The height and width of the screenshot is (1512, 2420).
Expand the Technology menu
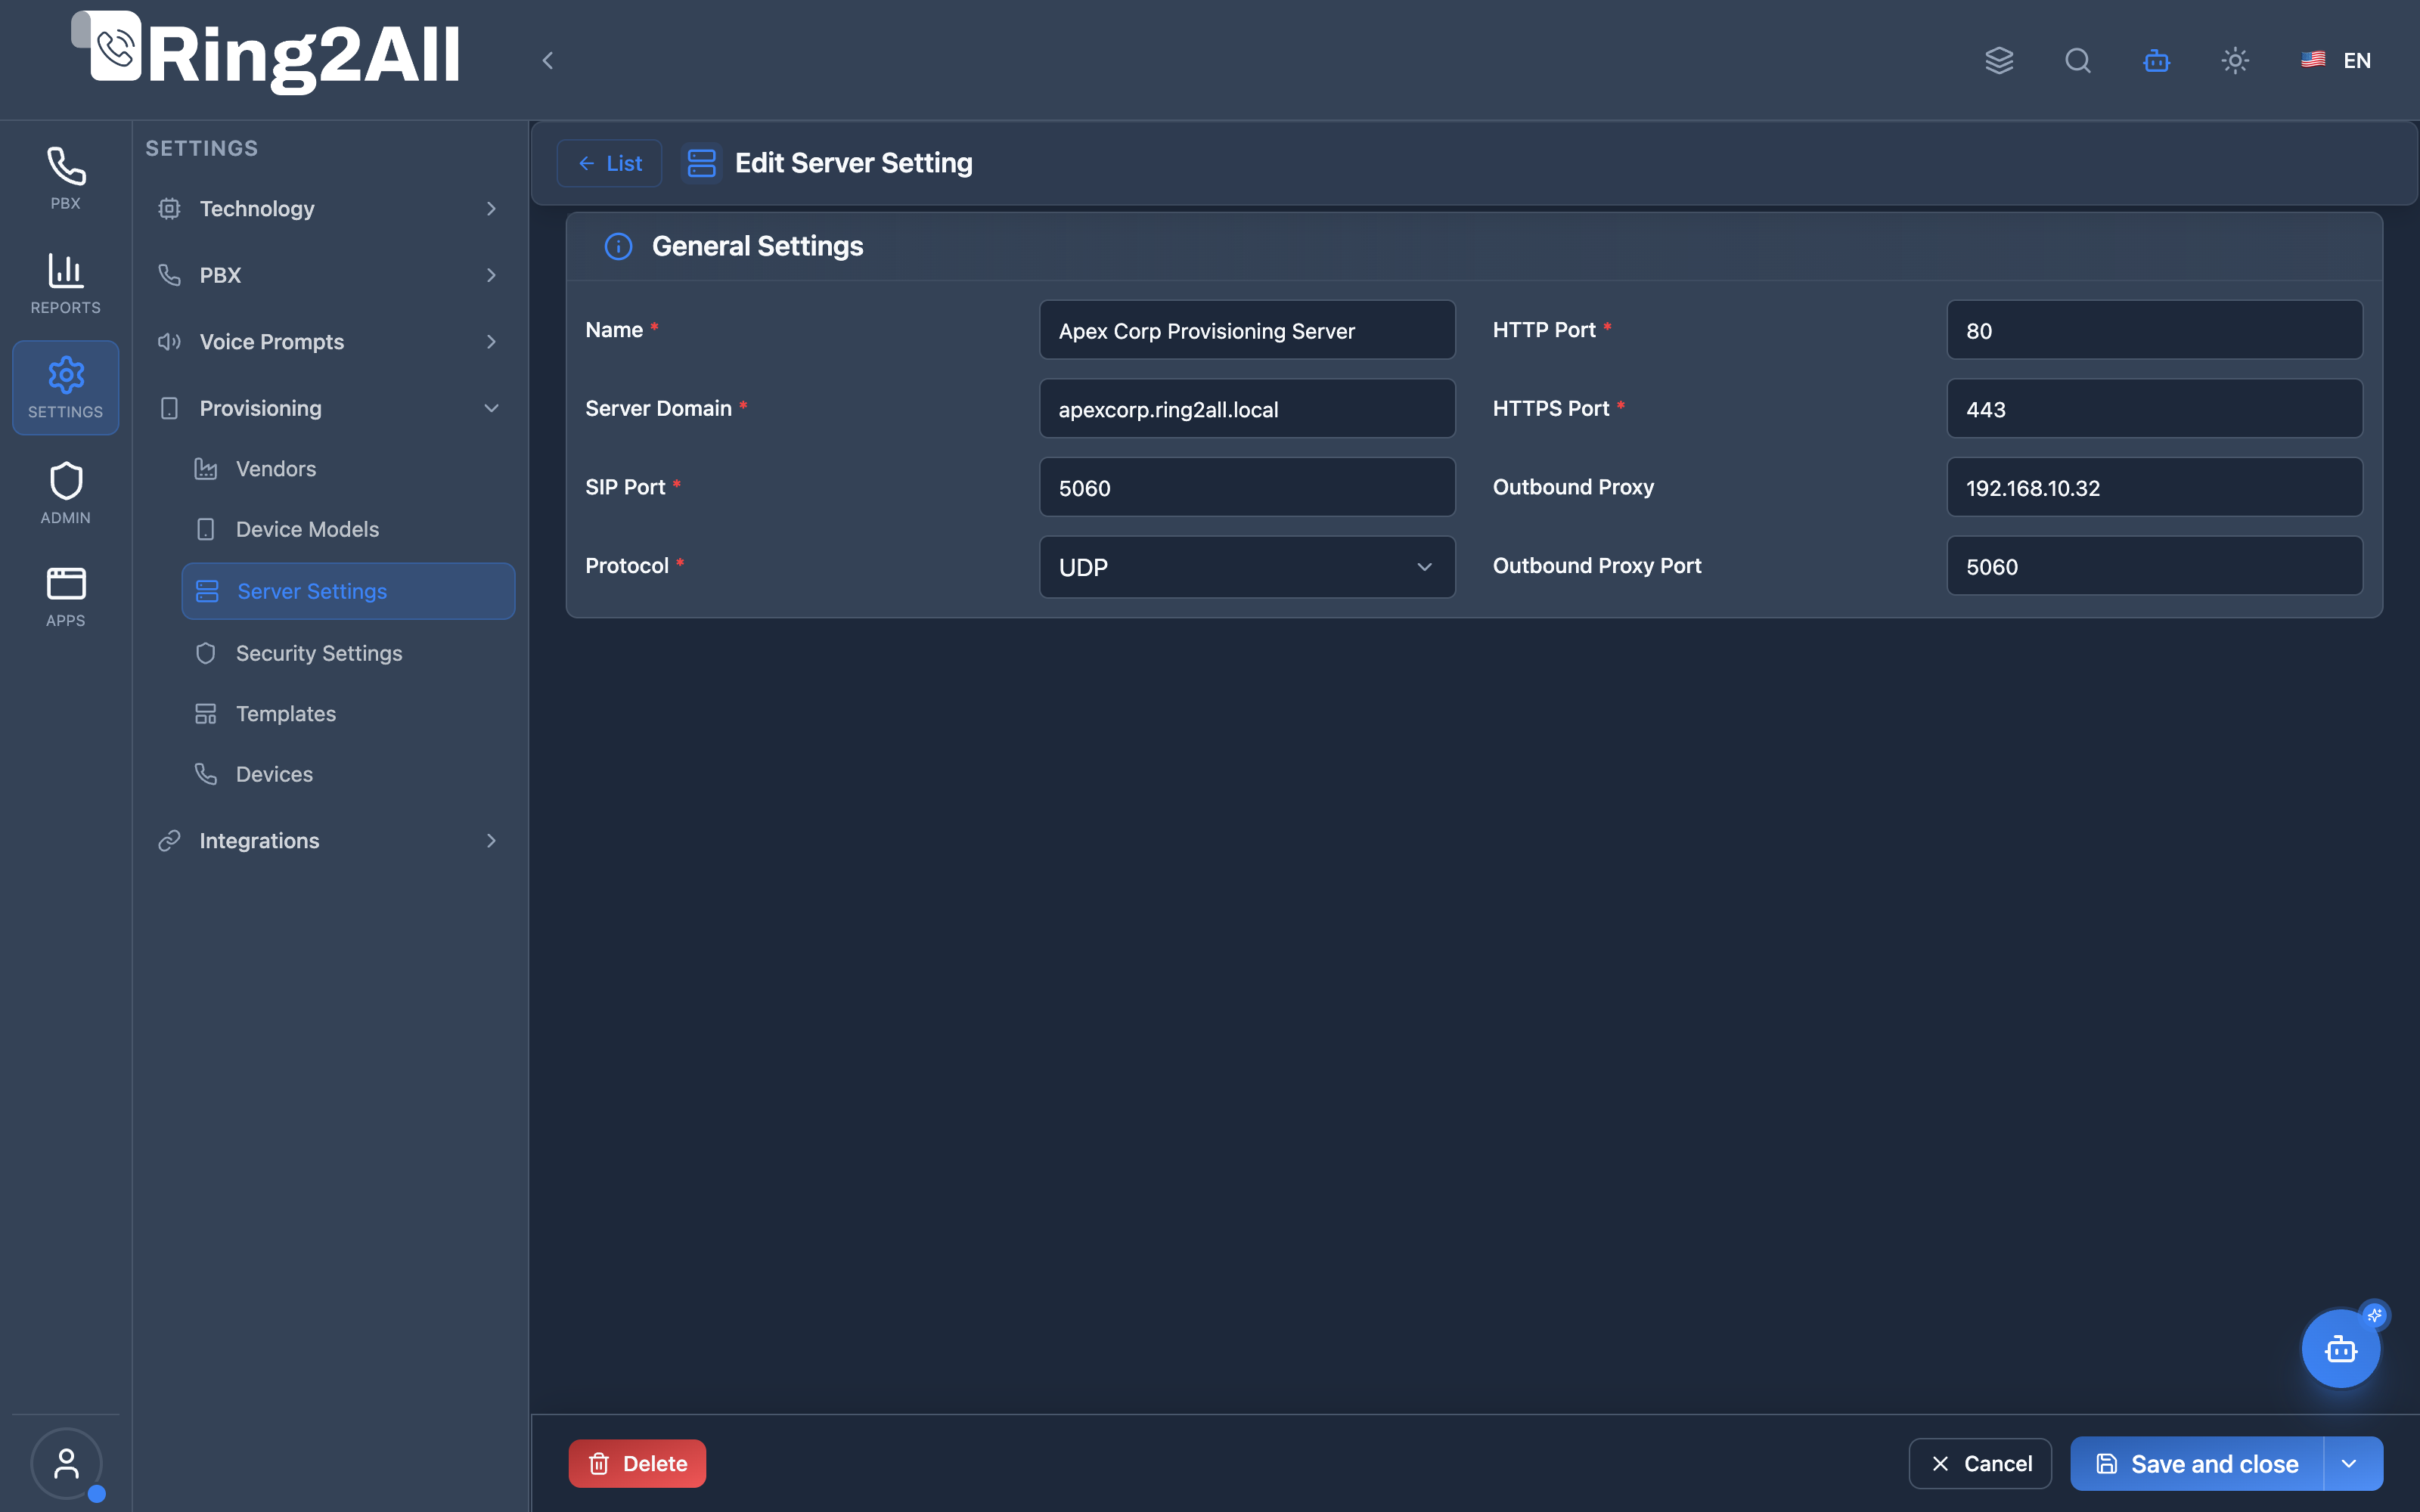pyautogui.click(x=328, y=208)
